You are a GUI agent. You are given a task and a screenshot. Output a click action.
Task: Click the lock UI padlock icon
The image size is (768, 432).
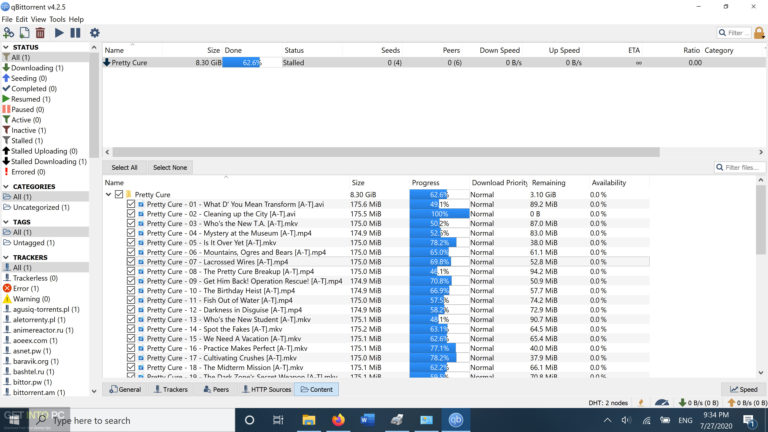[x=759, y=33]
